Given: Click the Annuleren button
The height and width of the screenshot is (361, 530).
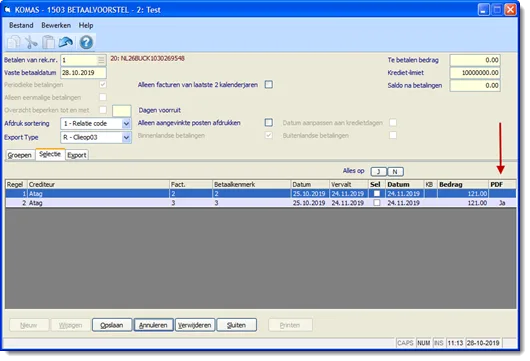Looking at the screenshot, I should (x=153, y=325).
